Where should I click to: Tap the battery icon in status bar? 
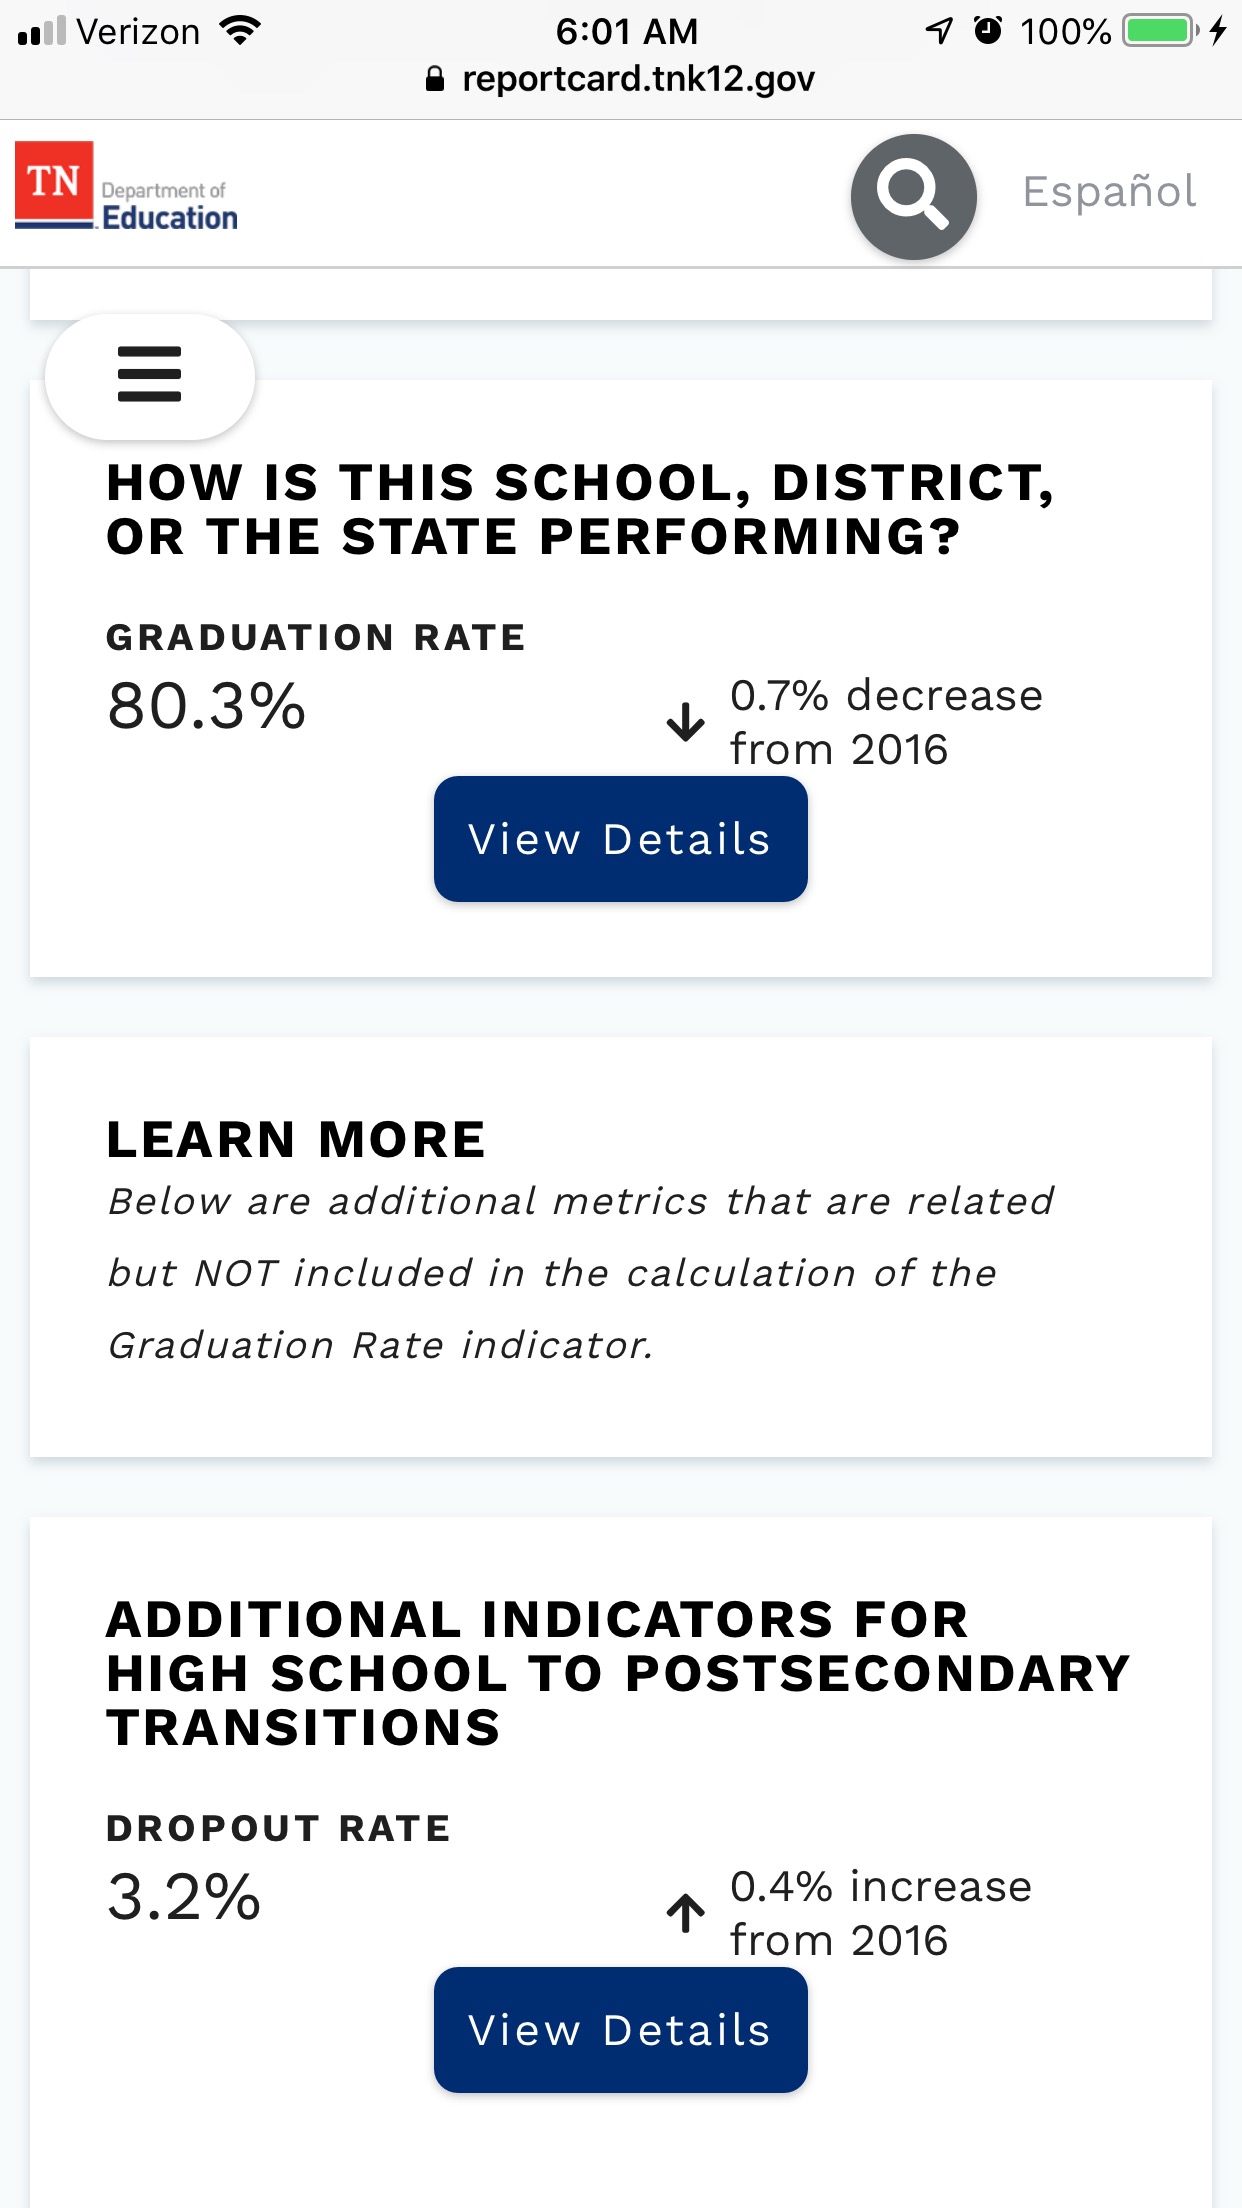[x=1160, y=31]
